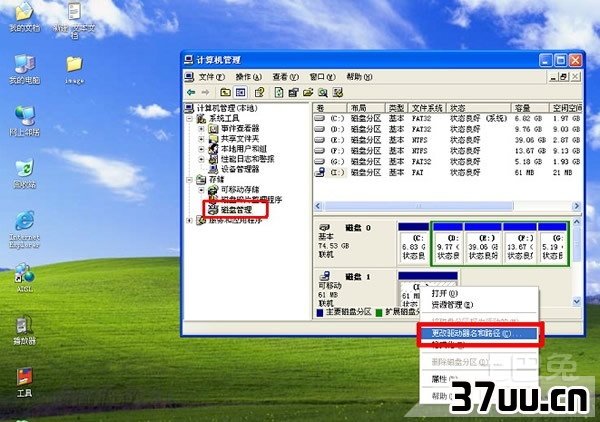This screenshot has width=600, height=422.
Task: Select Internet Explorer desktop icon
Action: (24, 229)
